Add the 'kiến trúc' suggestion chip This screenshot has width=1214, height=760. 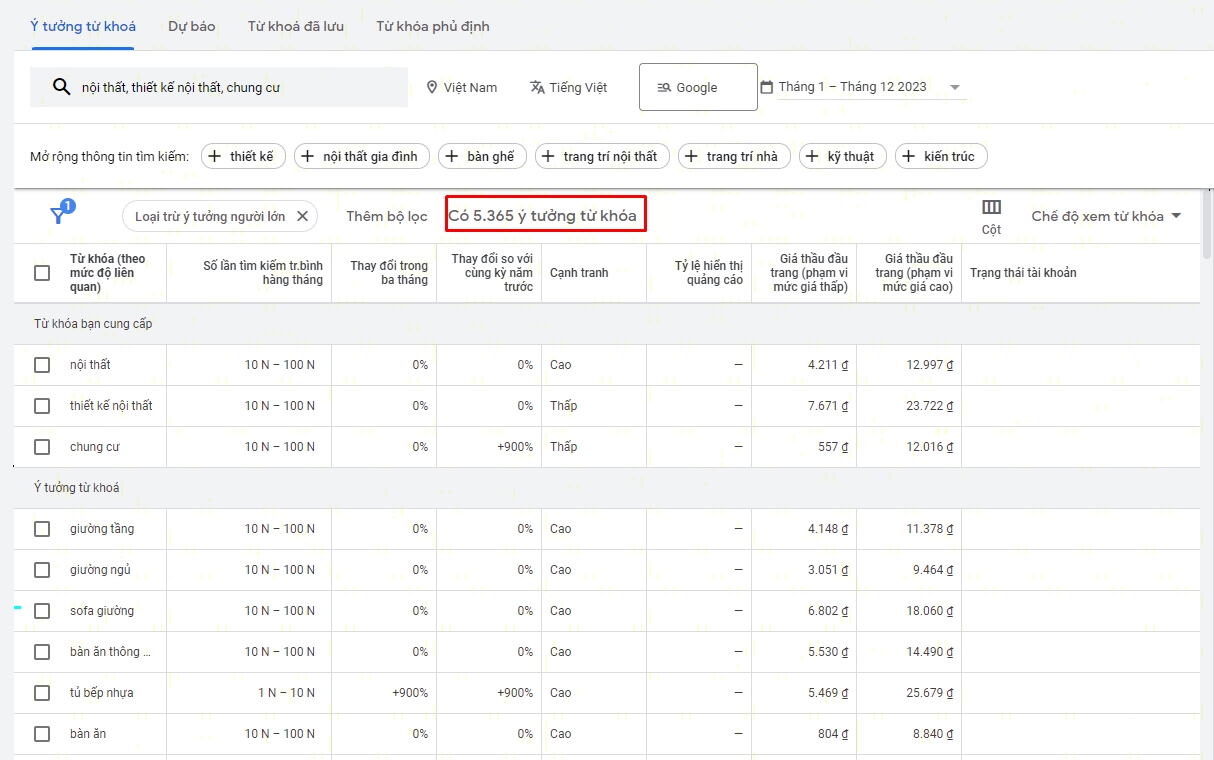[941, 156]
